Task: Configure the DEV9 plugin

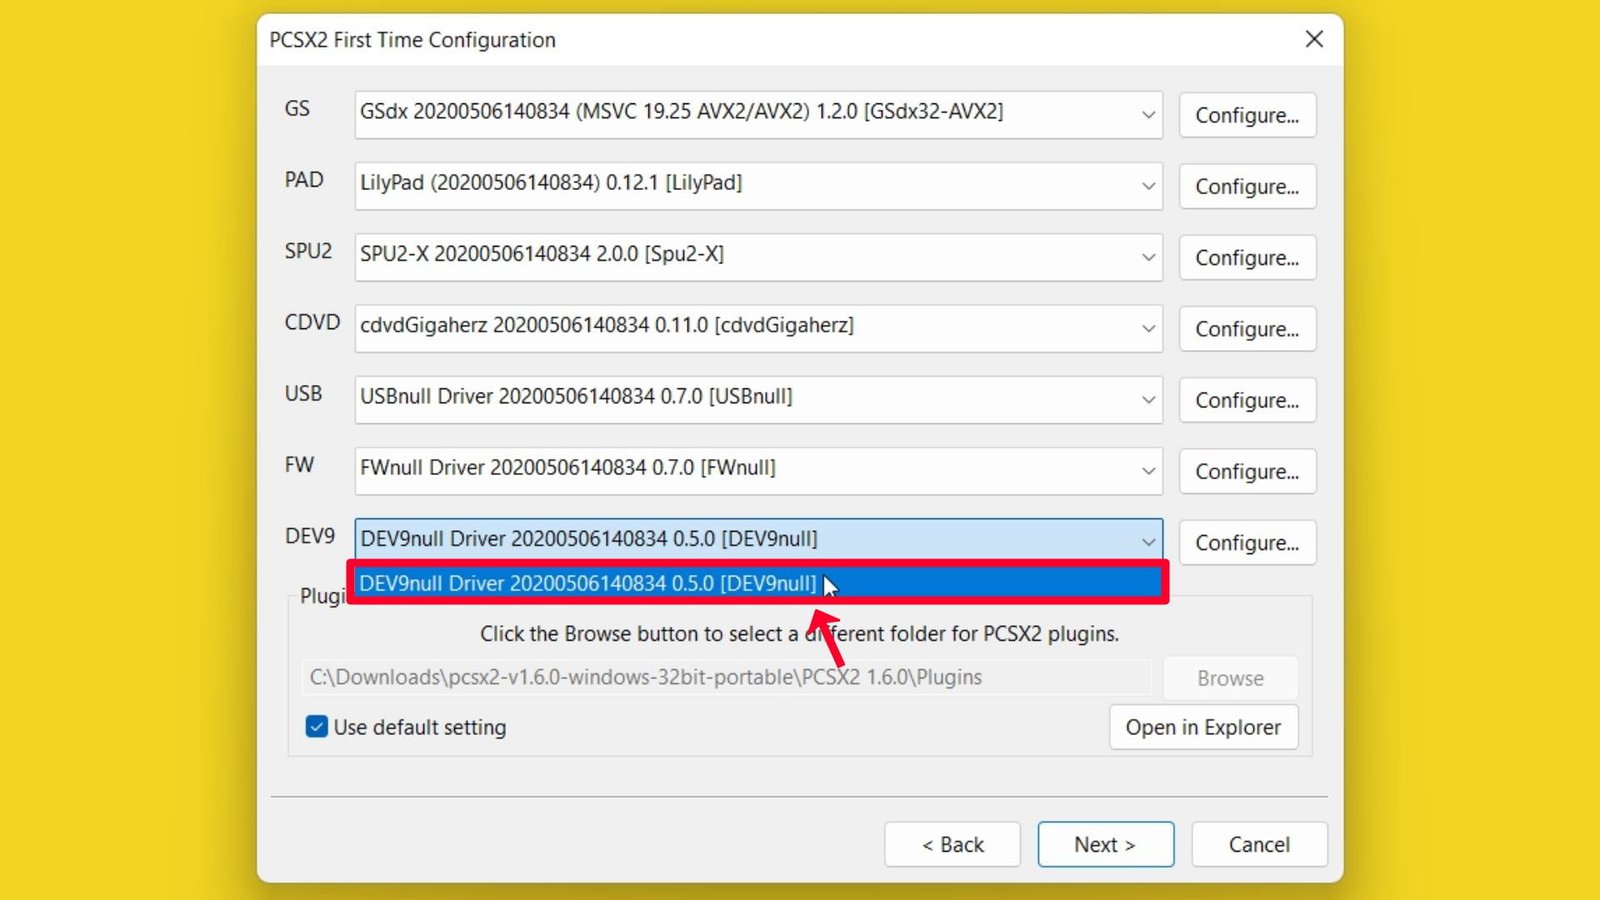Action: click(1247, 542)
